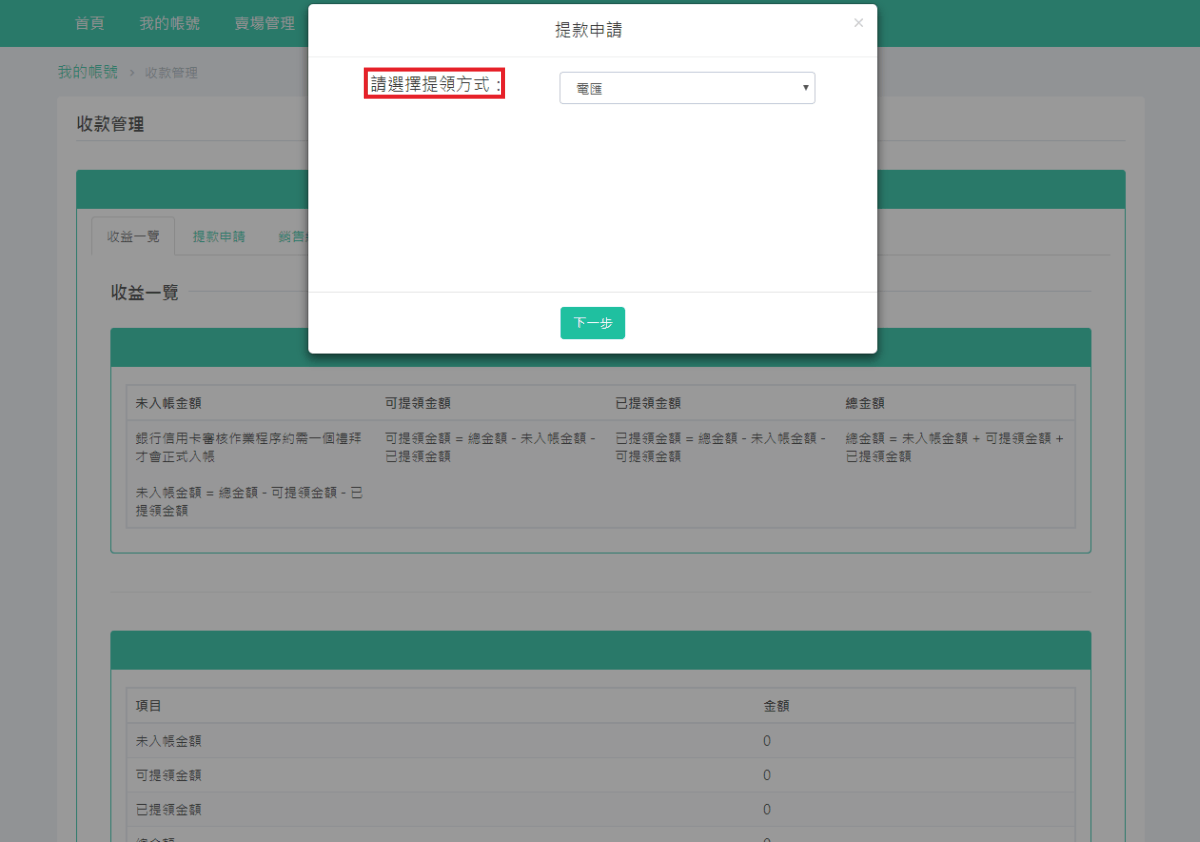1200x842 pixels.
Task: Close the 提款申請 dialog
Action: [858, 22]
